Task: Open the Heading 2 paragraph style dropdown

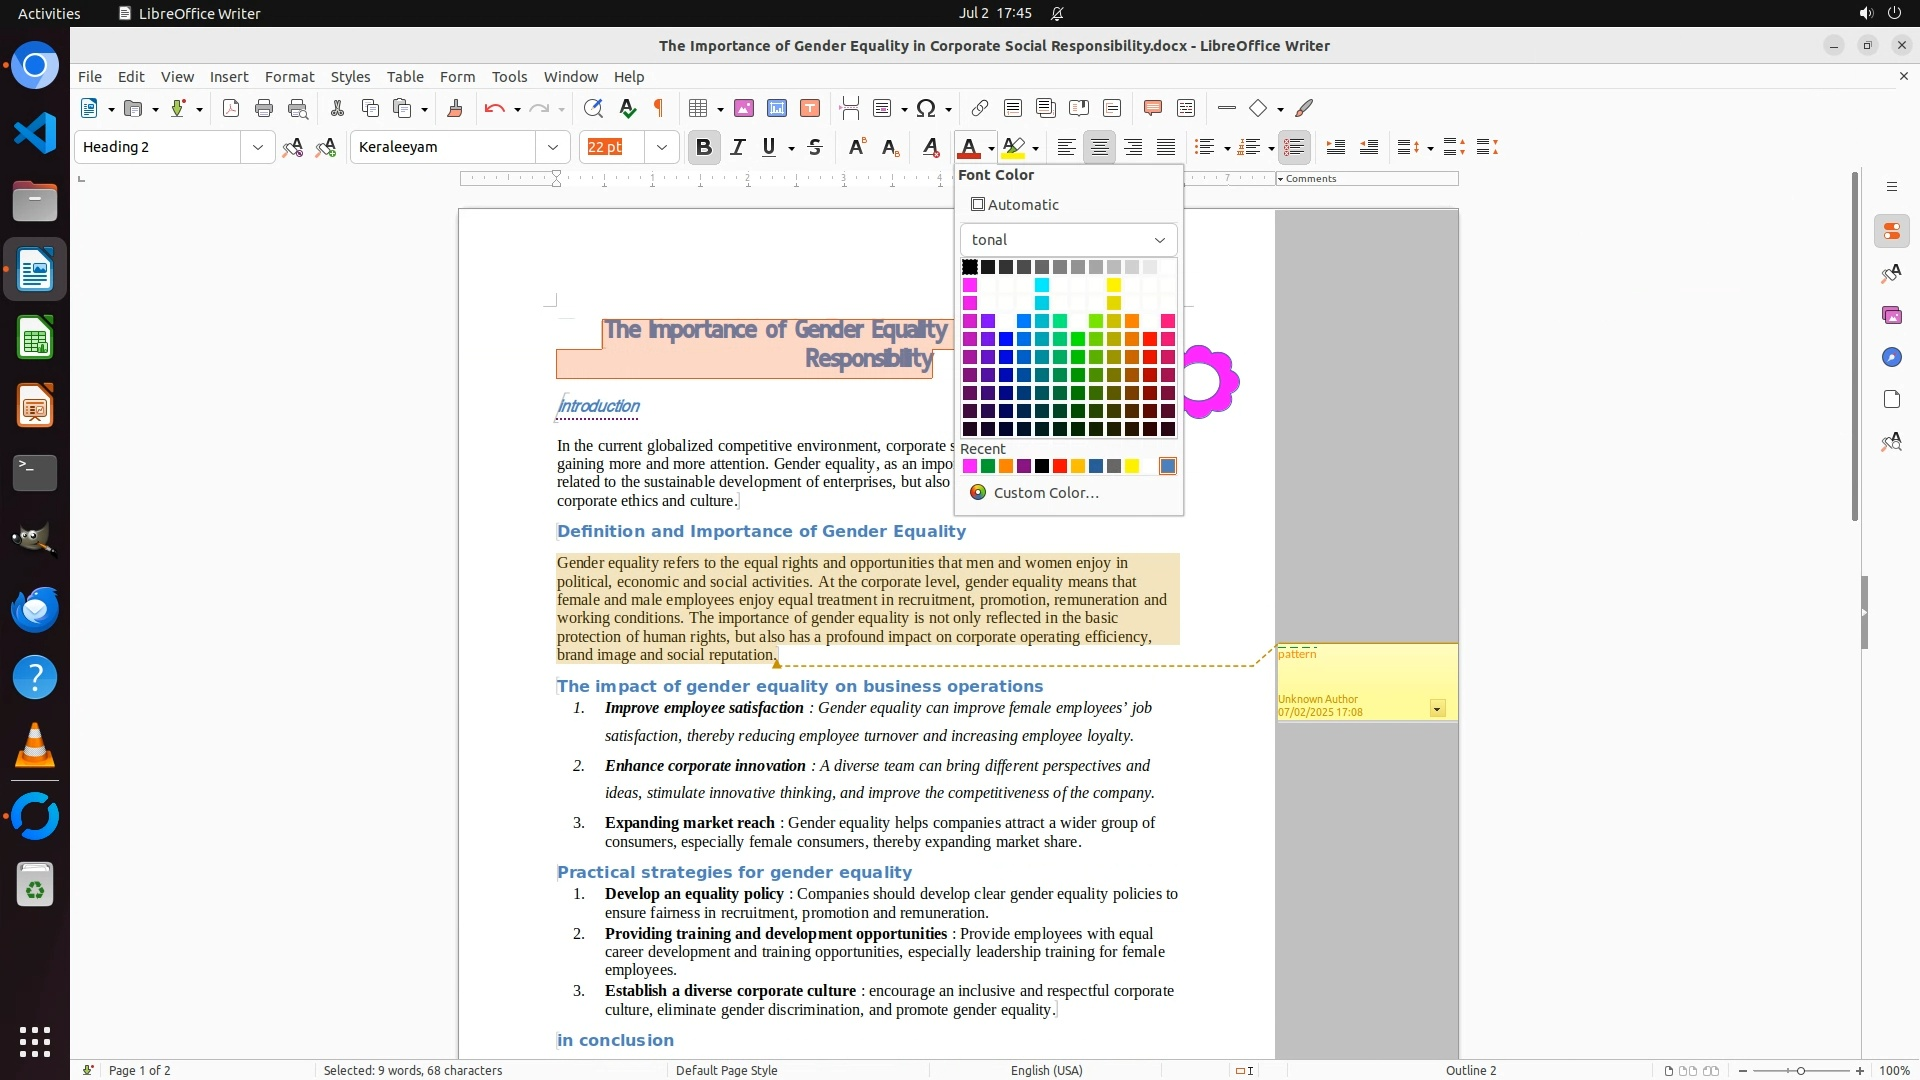Action: click(x=257, y=147)
